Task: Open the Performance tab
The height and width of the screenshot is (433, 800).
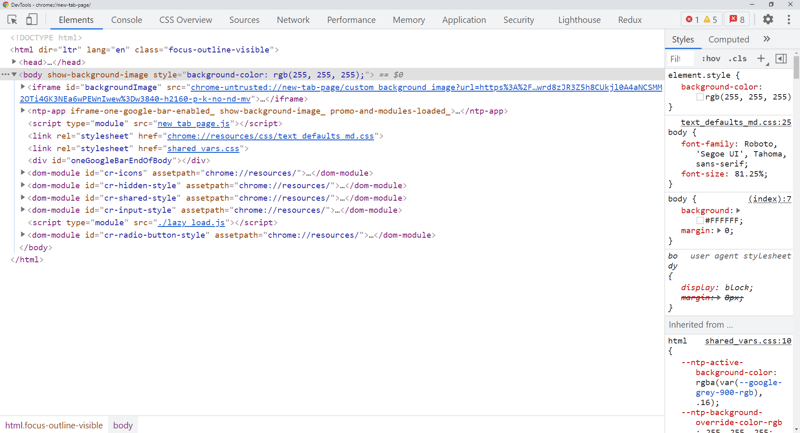Action: [351, 20]
